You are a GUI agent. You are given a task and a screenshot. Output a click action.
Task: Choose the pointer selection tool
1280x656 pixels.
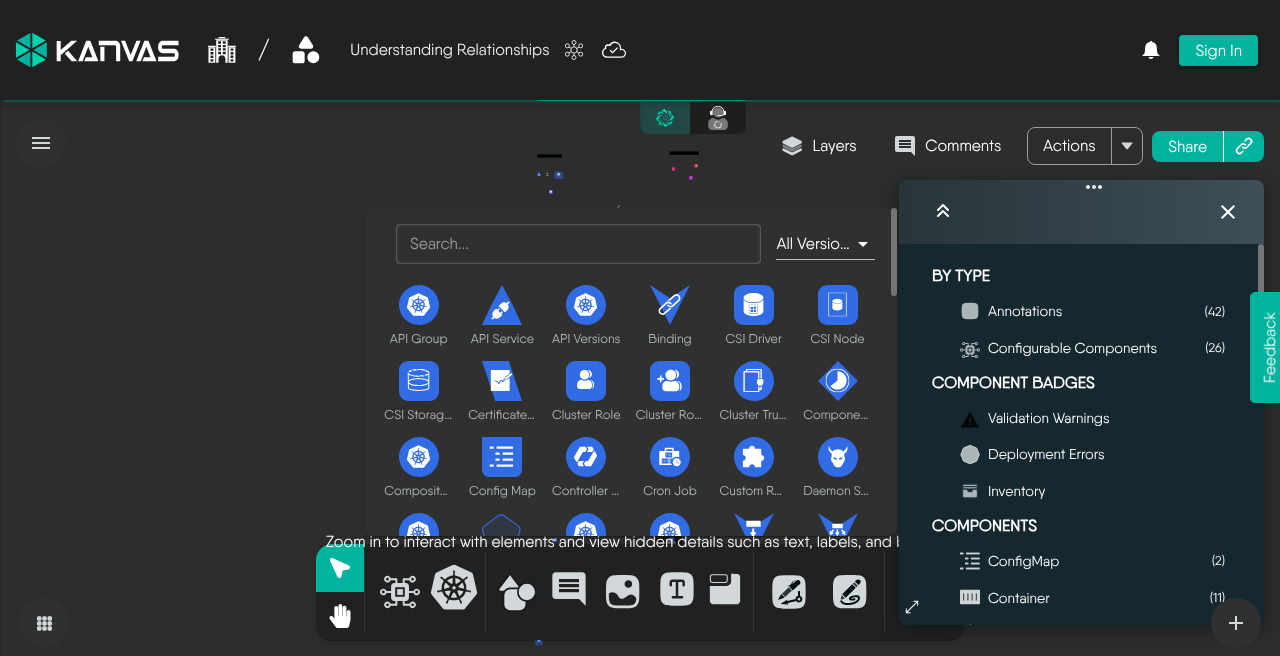click(340, 569)
